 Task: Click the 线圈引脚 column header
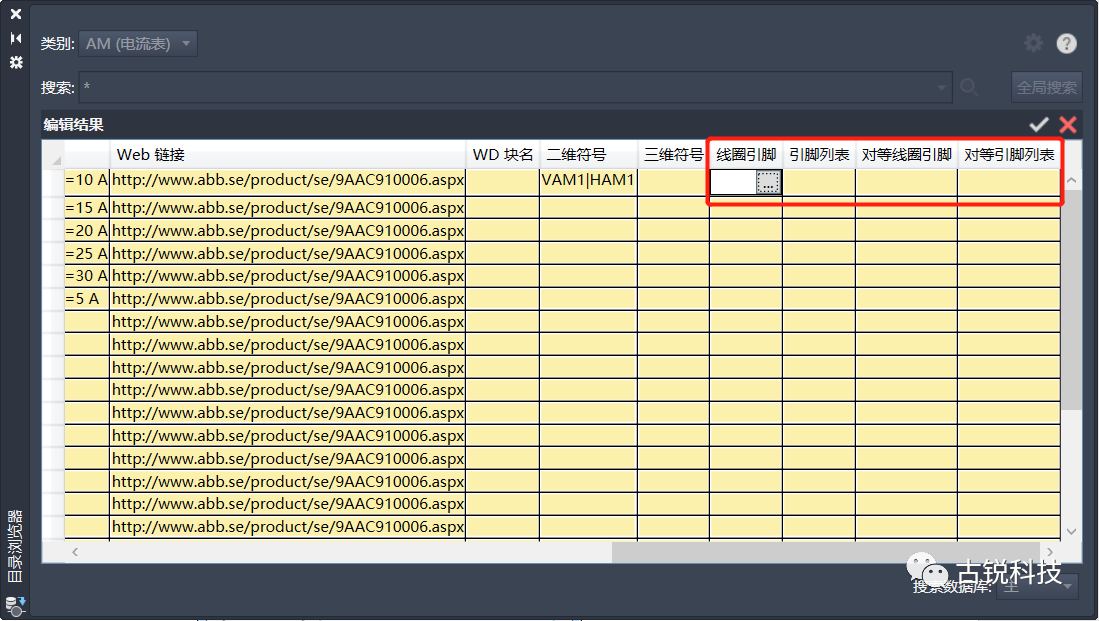(746, 155)
